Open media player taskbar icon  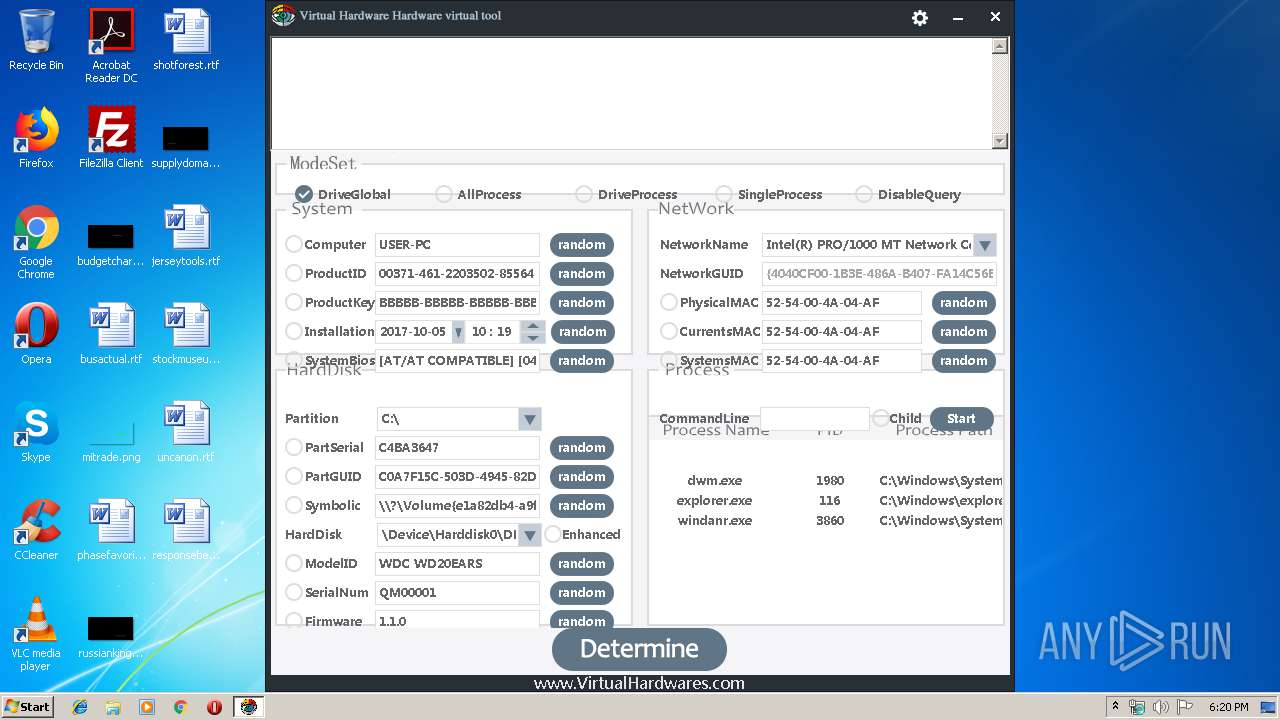tap(147, 707)
